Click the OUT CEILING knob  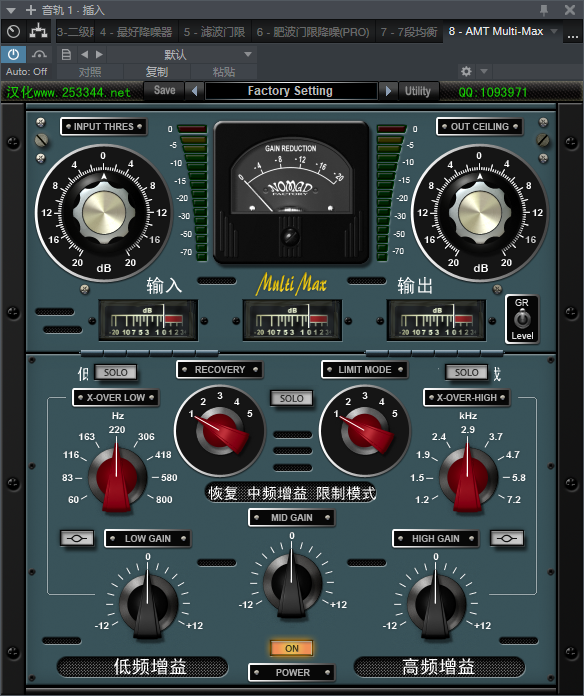pyautogui.click(x=479, y=213)
